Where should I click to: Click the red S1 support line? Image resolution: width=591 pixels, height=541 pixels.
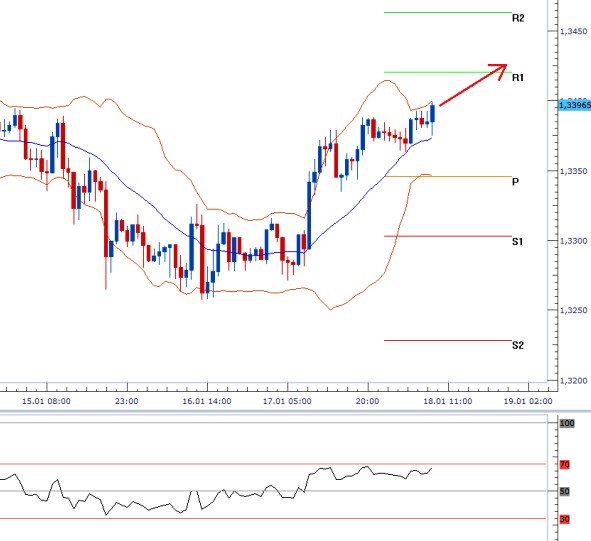pos(448,236)
